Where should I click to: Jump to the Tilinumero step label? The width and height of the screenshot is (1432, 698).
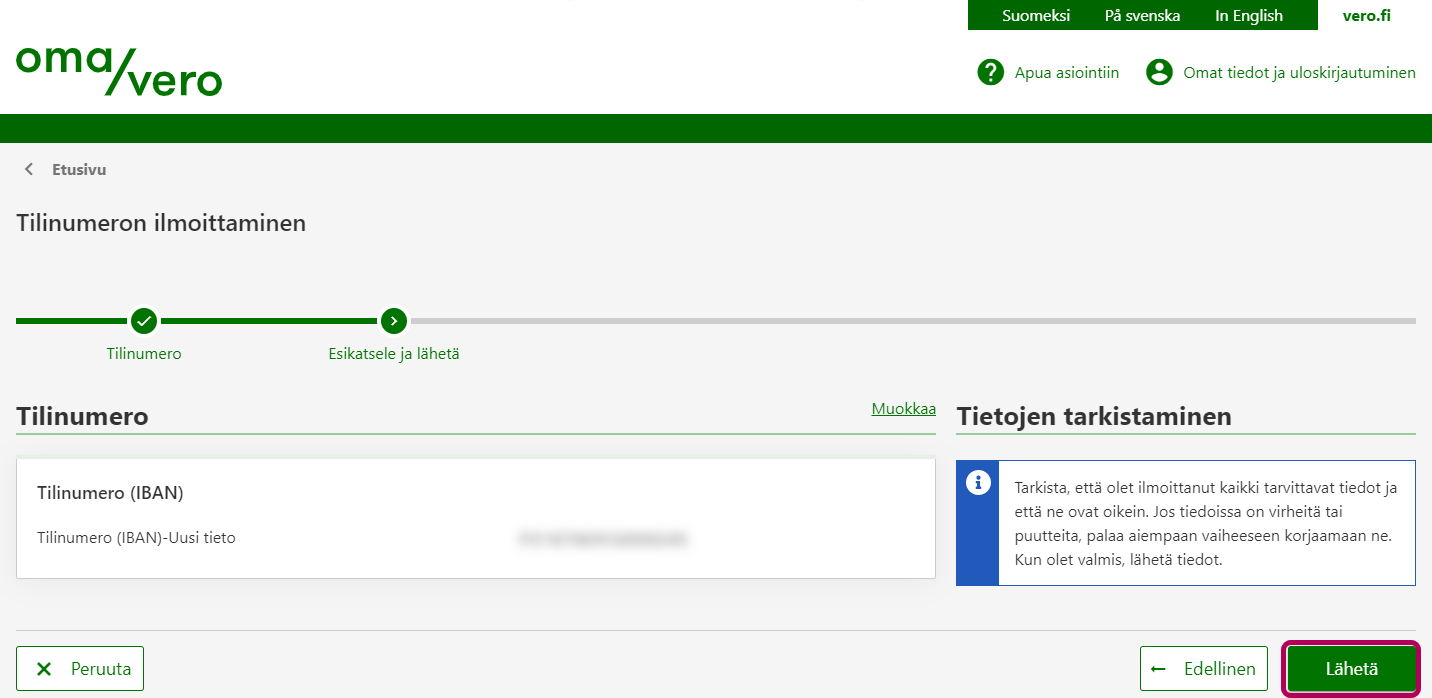[x=144, y=353]
